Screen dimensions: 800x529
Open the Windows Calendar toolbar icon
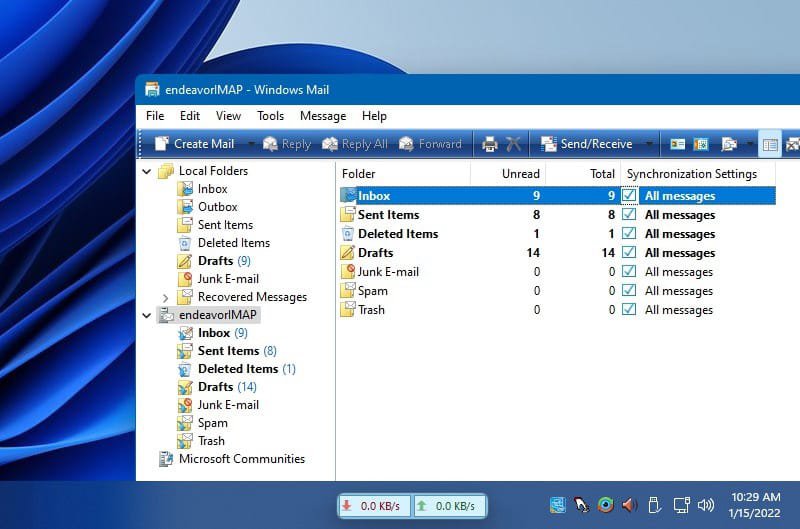point(702,144)
